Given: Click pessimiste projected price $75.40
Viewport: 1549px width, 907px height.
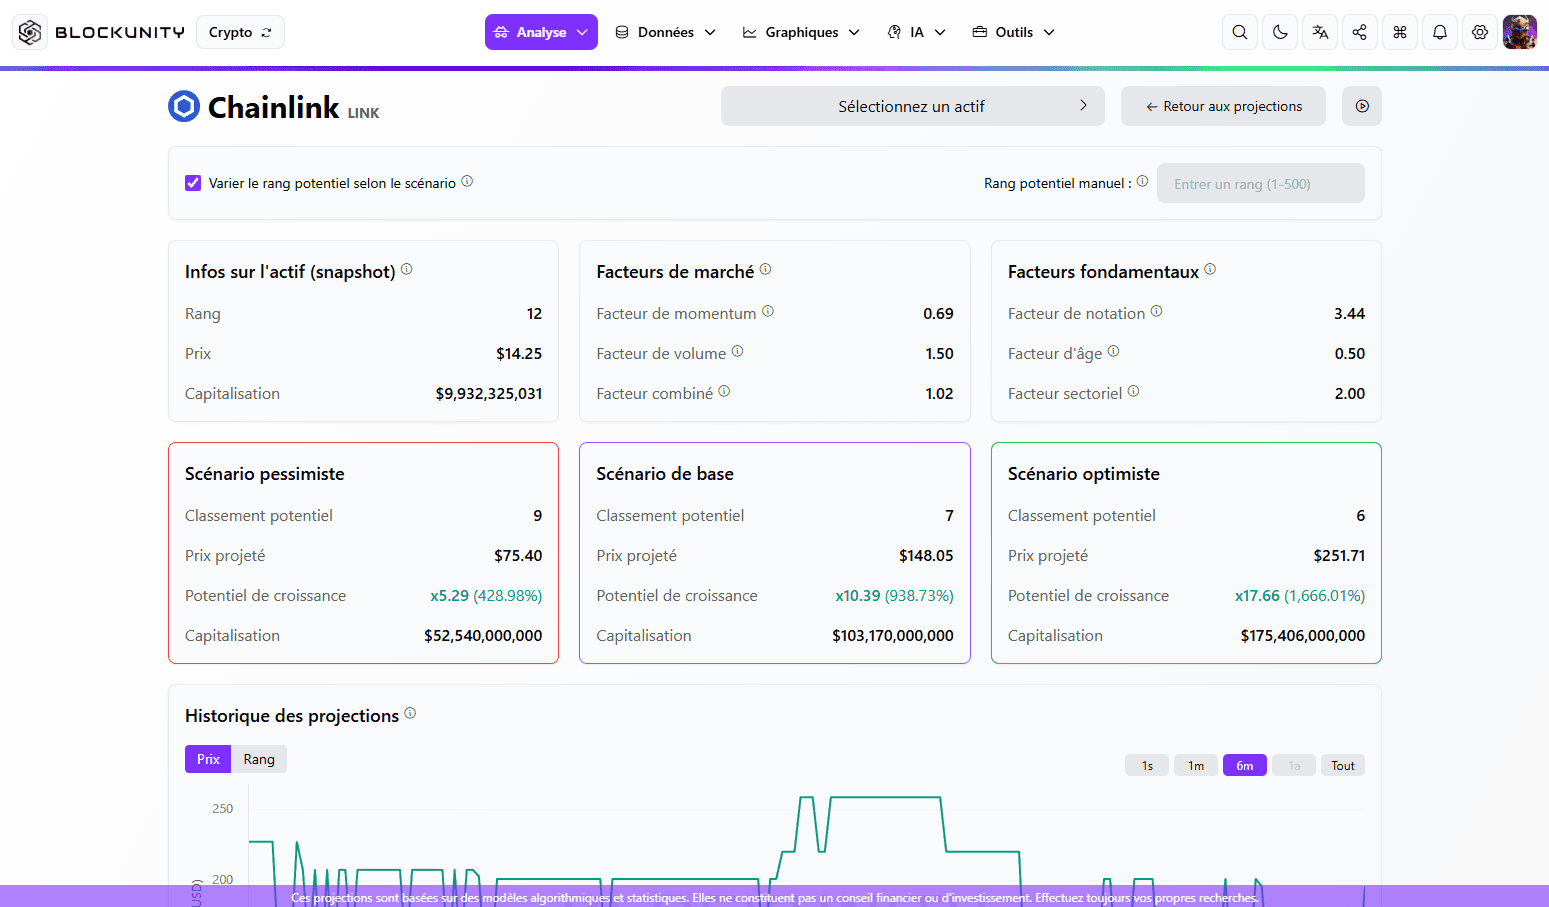Looking at the screenshot, I should pos(518,555).
